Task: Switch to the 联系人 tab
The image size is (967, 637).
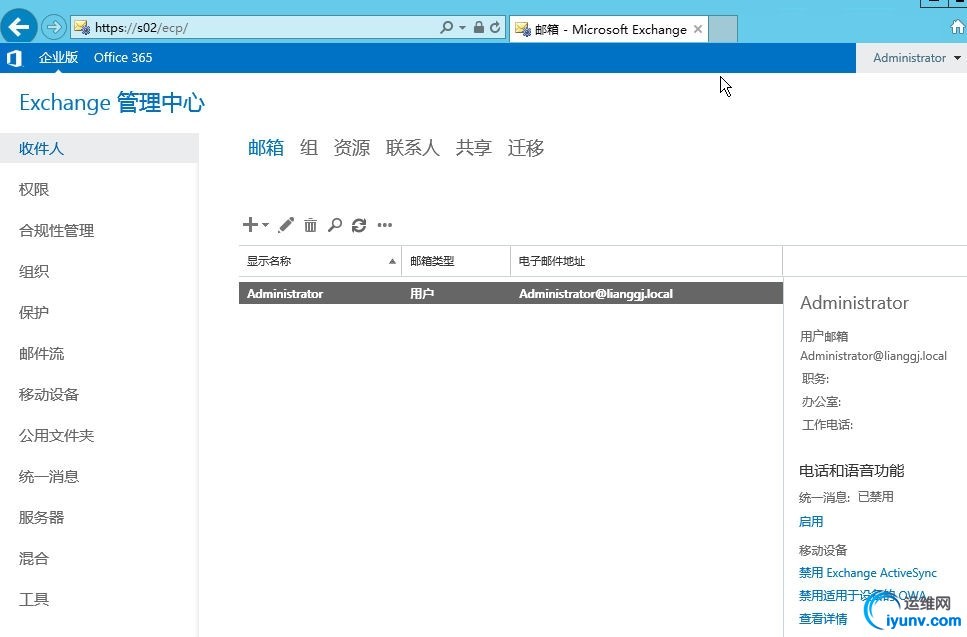Action: tap(413, 148)
